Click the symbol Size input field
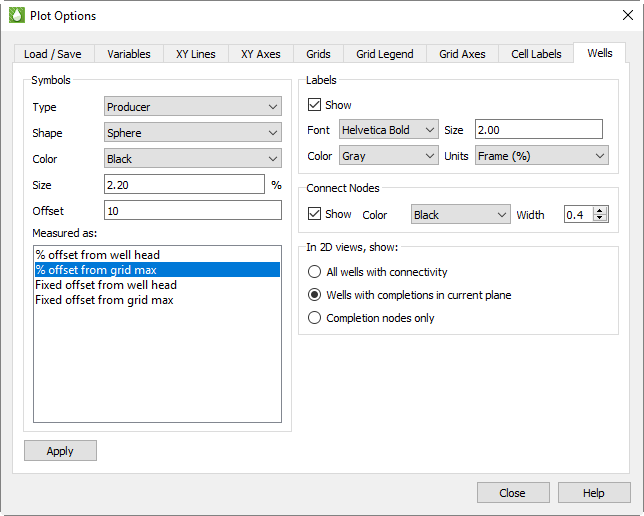Viewport: 644px width, 516px height. pyautogui.click(x=184, y=185)
